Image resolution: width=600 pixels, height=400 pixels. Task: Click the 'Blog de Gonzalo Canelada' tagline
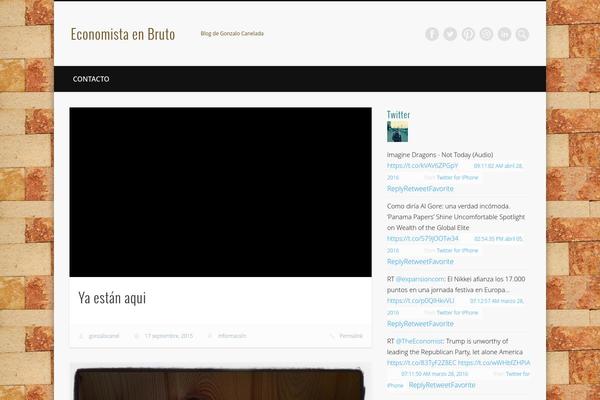tap(232, 33)
